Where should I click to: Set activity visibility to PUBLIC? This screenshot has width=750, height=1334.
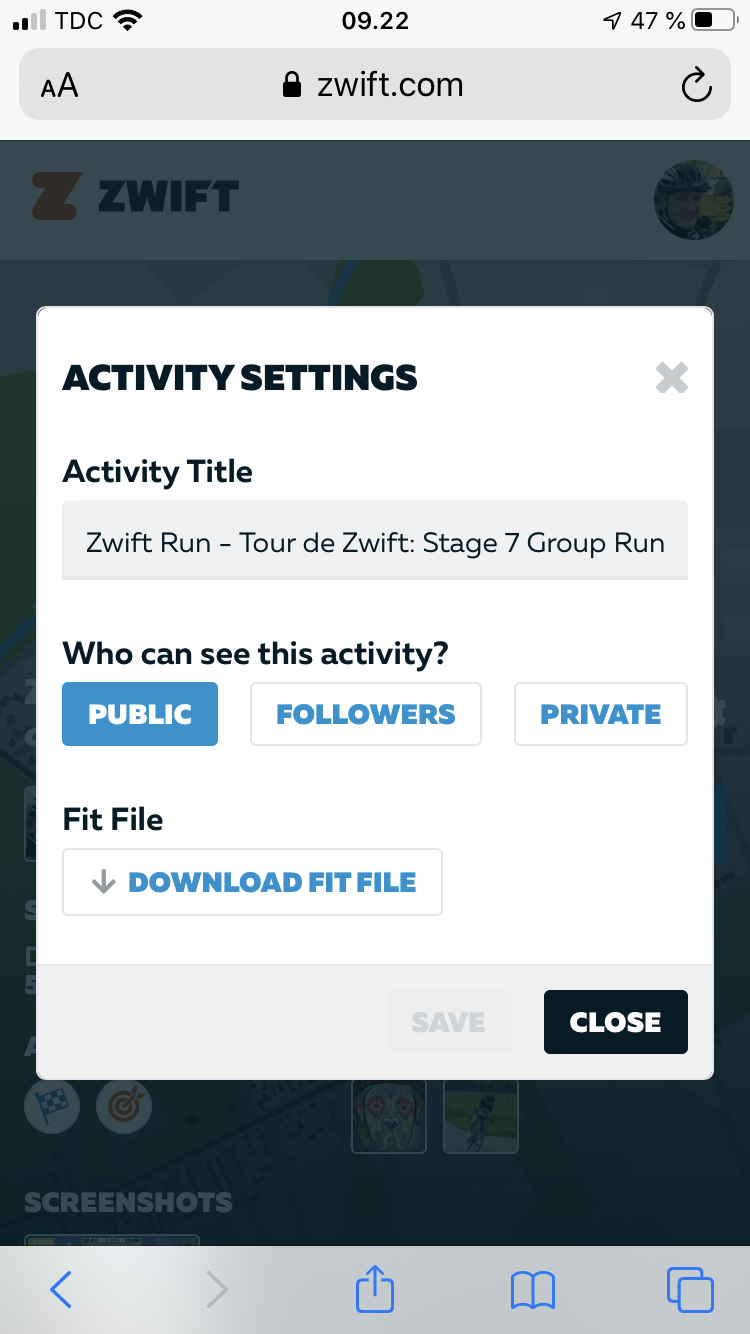tap(140, 714)
